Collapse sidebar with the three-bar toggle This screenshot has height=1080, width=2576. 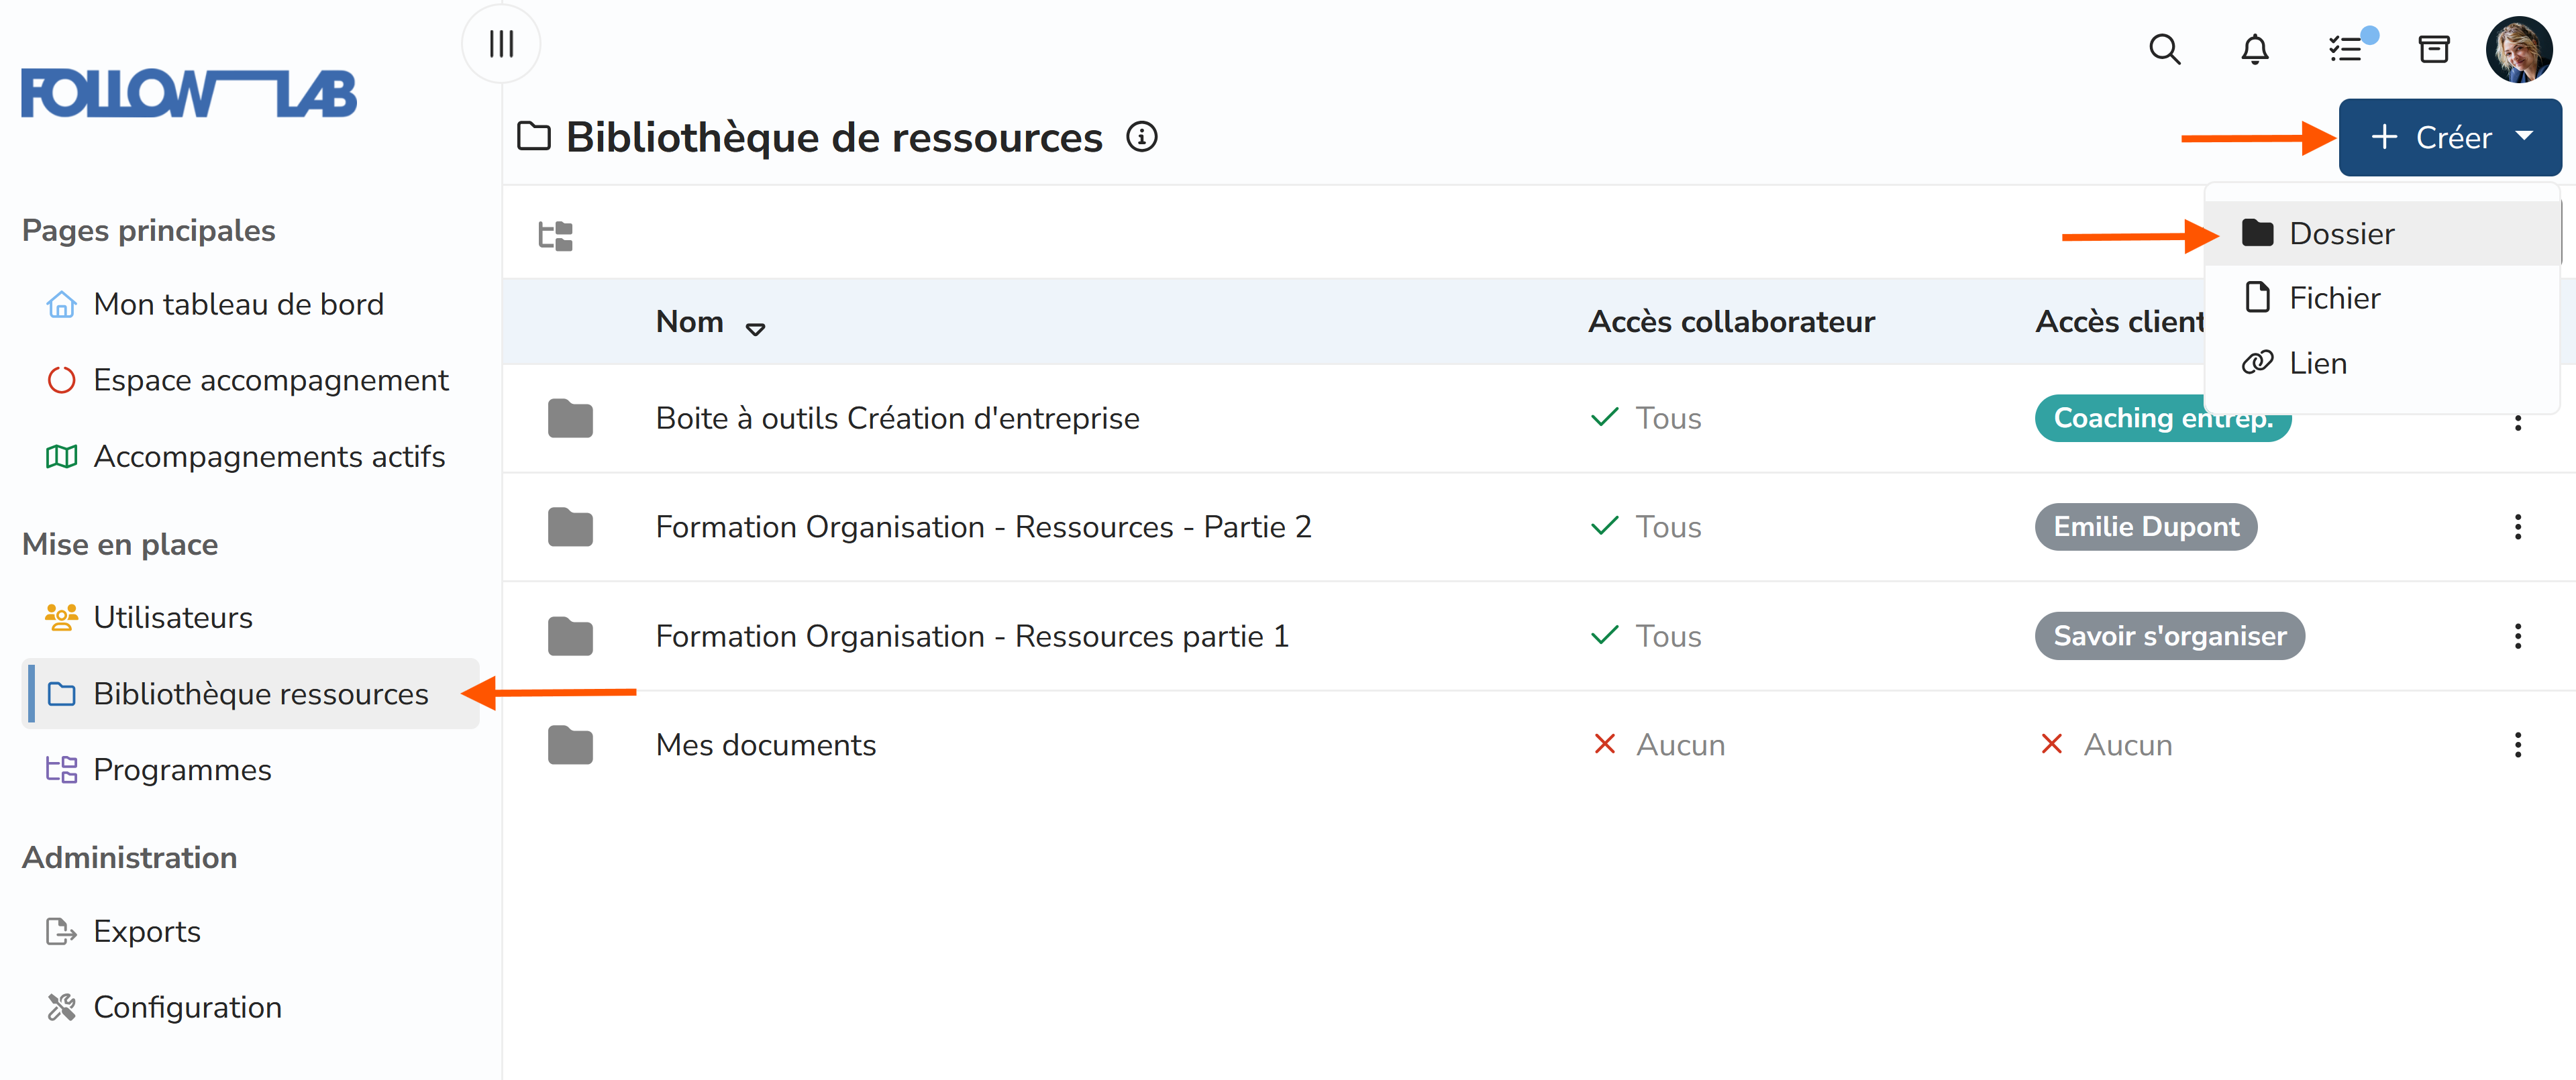coord(501,44)
